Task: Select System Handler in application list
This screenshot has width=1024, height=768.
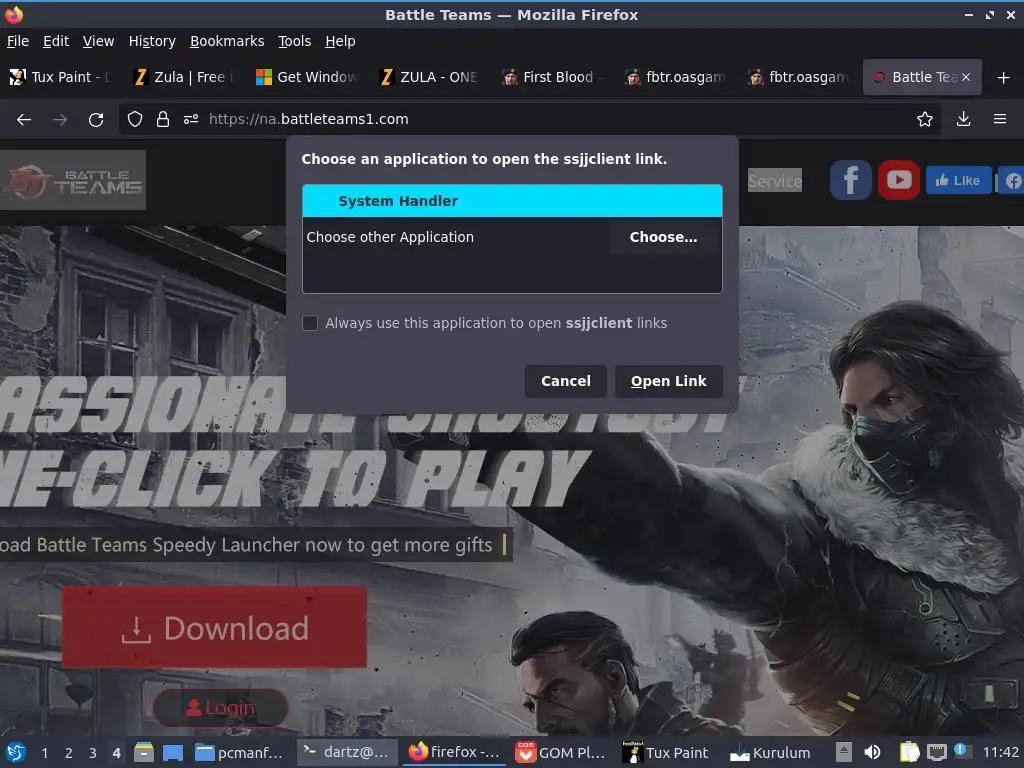Action: pos(512,201)
